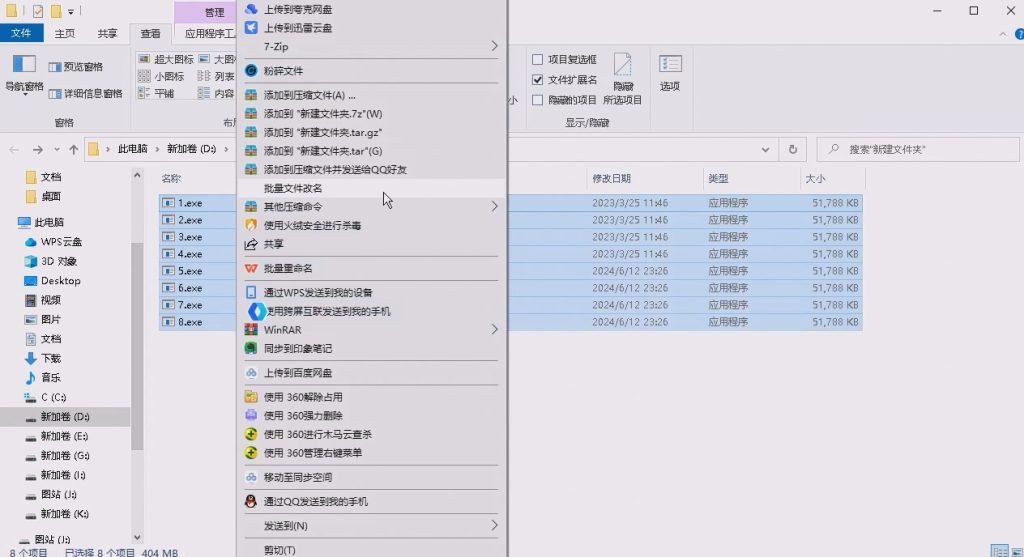1024x557 pixels.
Task: Click the 搜索"新建文件夹" search box
Action: point(920,149)
